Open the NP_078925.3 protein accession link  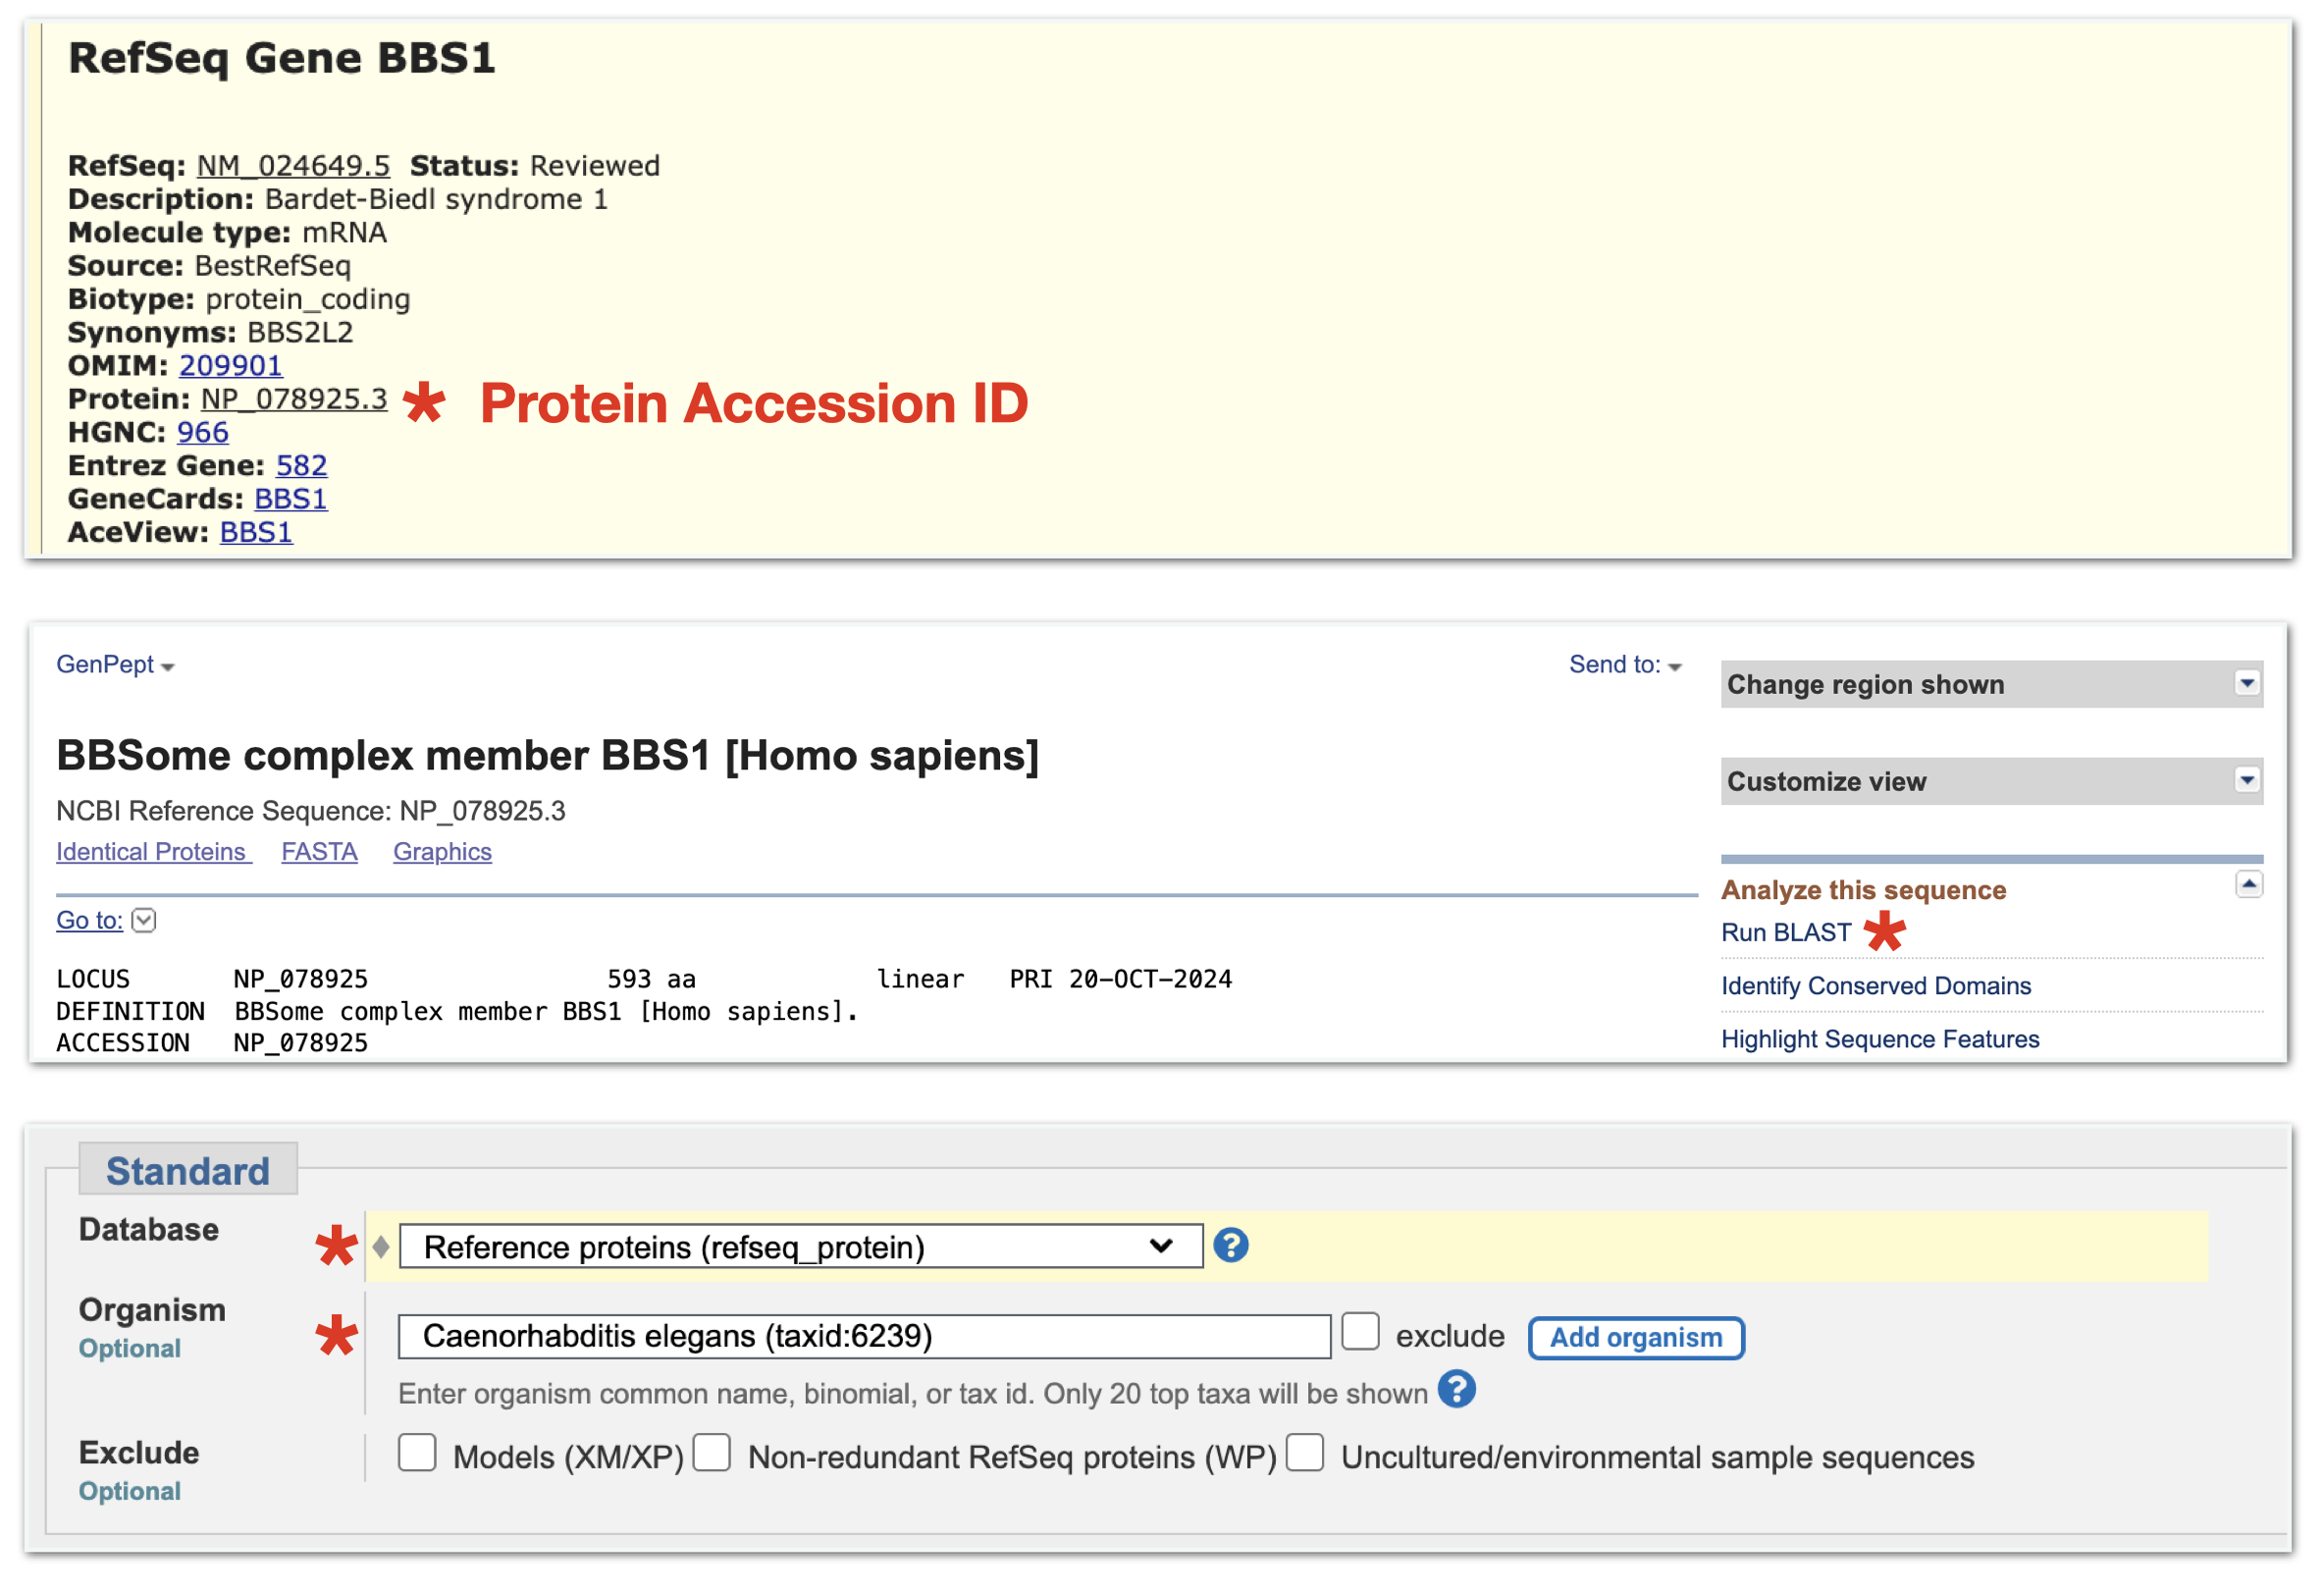pos(294,399)
